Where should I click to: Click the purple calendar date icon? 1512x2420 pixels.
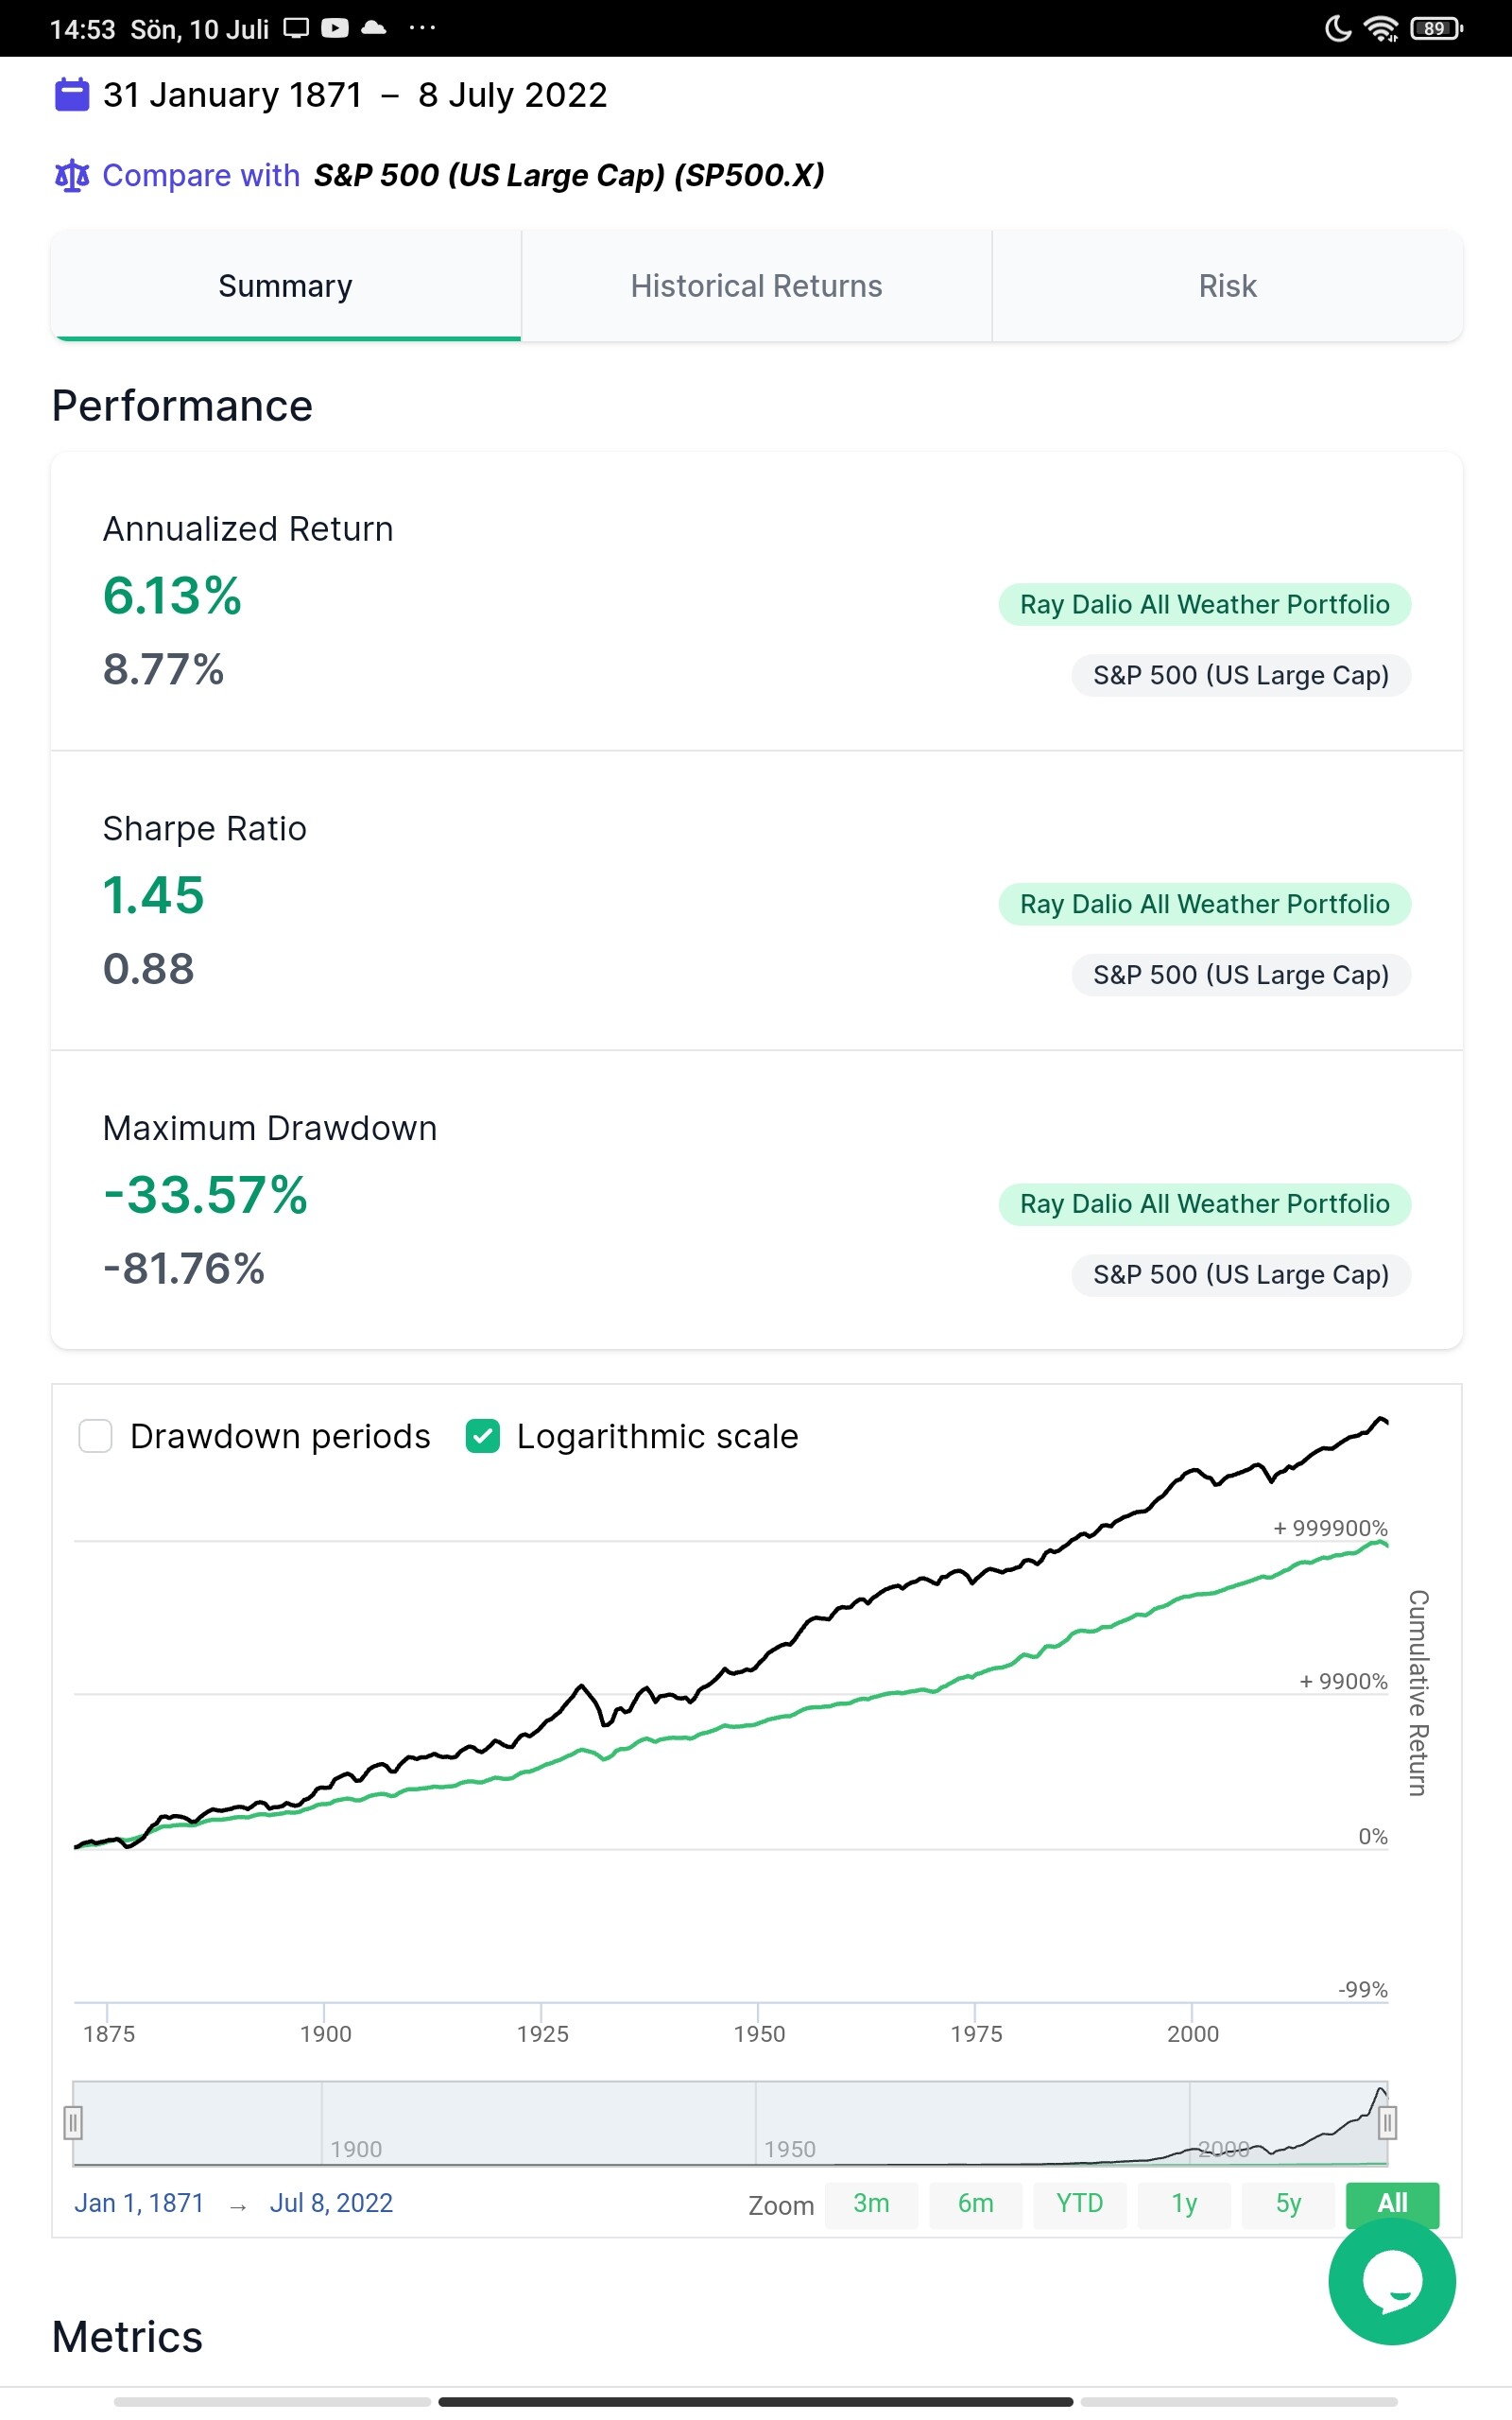[x=71, y=95]
